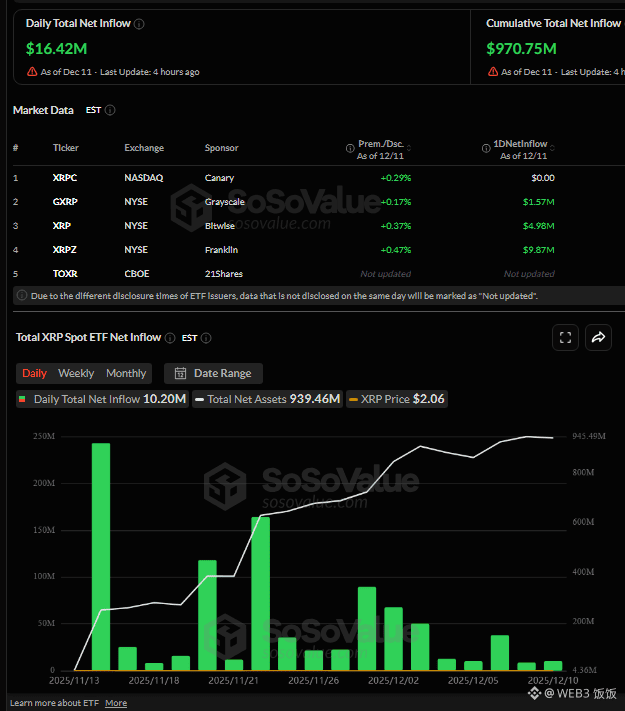Viewport: 625px width, 711px height.
Task: Click the orange swatch in XRP Price legend
Action: 353,399
